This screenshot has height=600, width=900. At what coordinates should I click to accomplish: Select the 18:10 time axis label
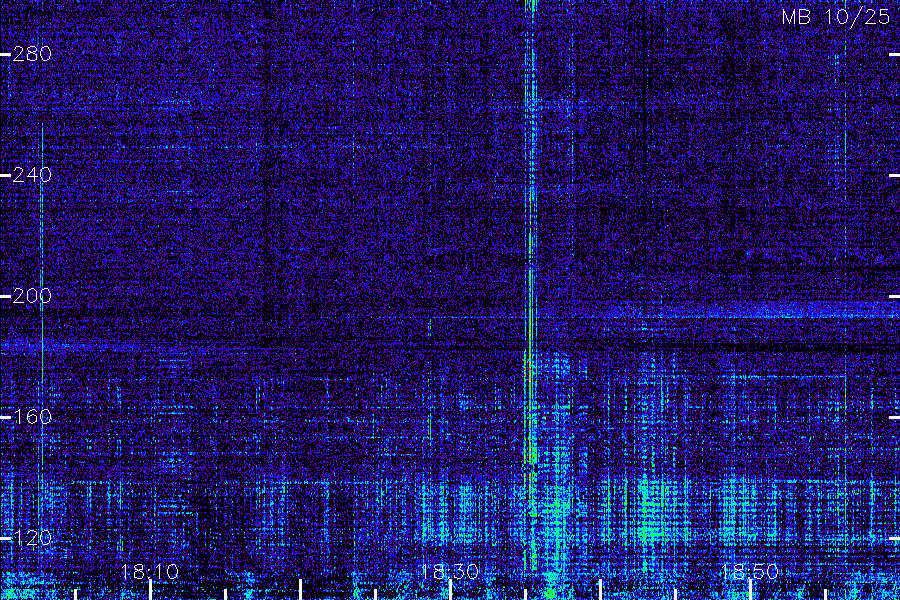tap(150, 571)
